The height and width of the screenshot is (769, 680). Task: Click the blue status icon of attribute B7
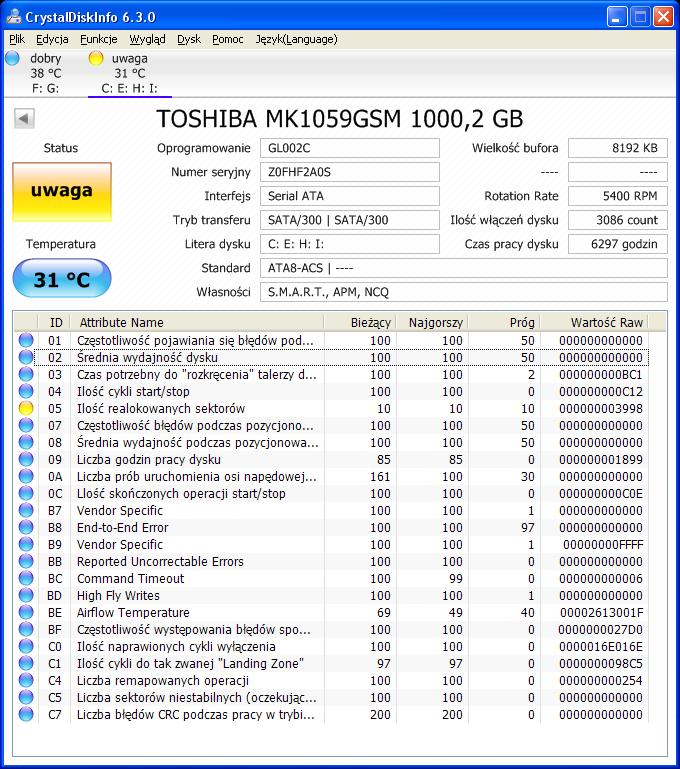(x=25, y=510)
